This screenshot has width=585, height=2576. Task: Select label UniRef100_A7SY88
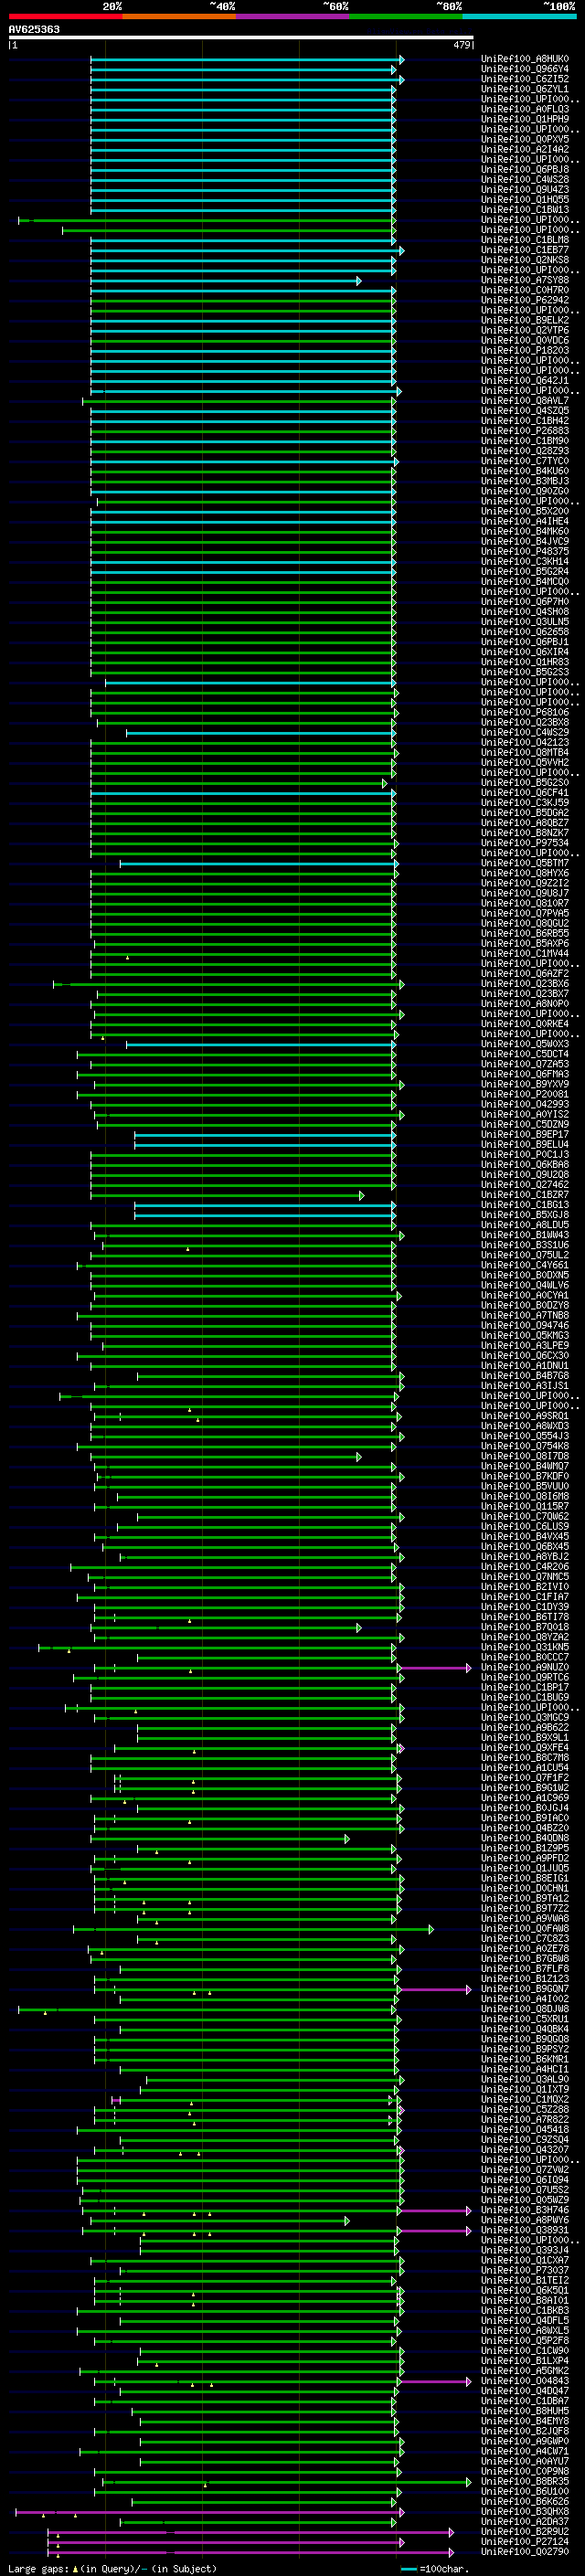[x=524, y=280]
